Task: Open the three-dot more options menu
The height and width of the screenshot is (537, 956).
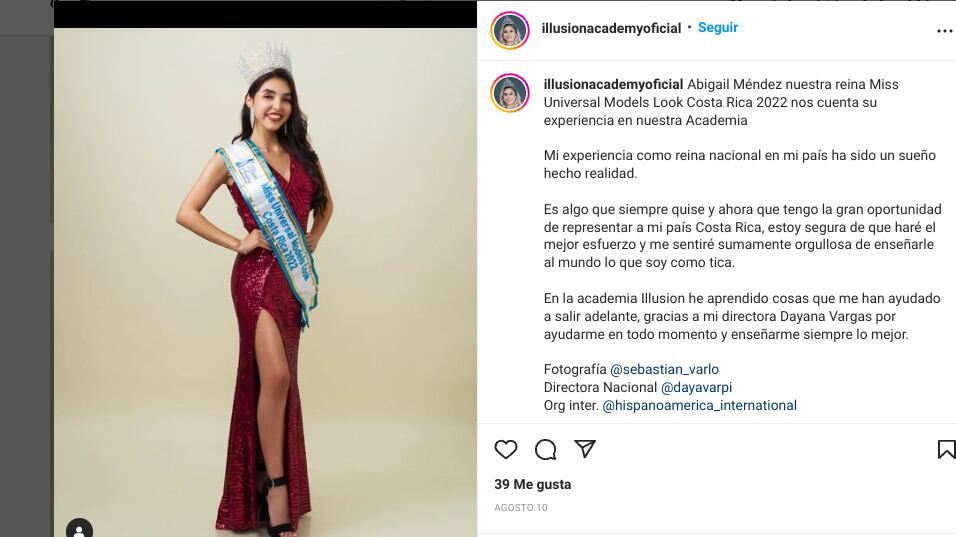Action: 944,31
